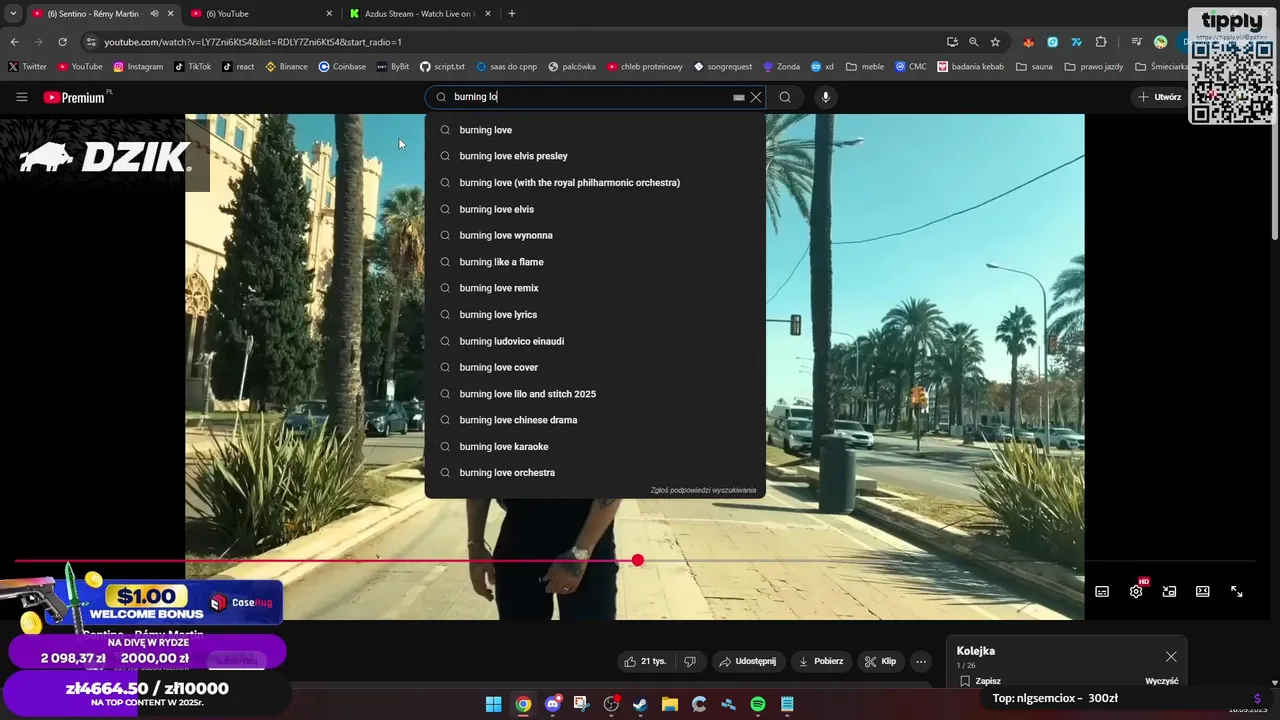Click the Udostępnij share button
The height and width of the screenshot is (720, 1280).
pyautogui.click(x=747, y=661)
